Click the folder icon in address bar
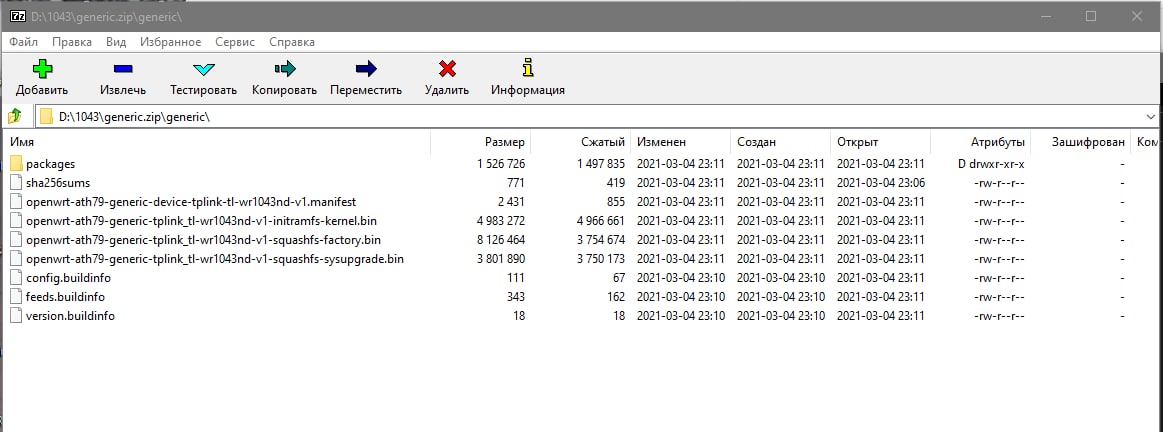The image size is (1163, 432). (x=46, y=117)
